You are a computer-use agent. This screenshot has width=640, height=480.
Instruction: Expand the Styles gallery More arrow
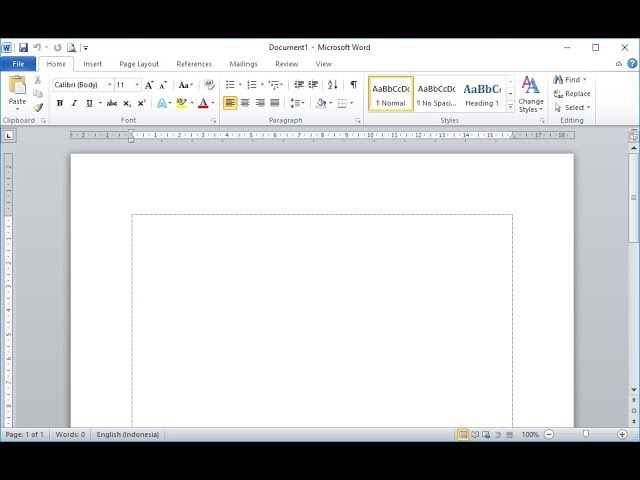point(510,107)
